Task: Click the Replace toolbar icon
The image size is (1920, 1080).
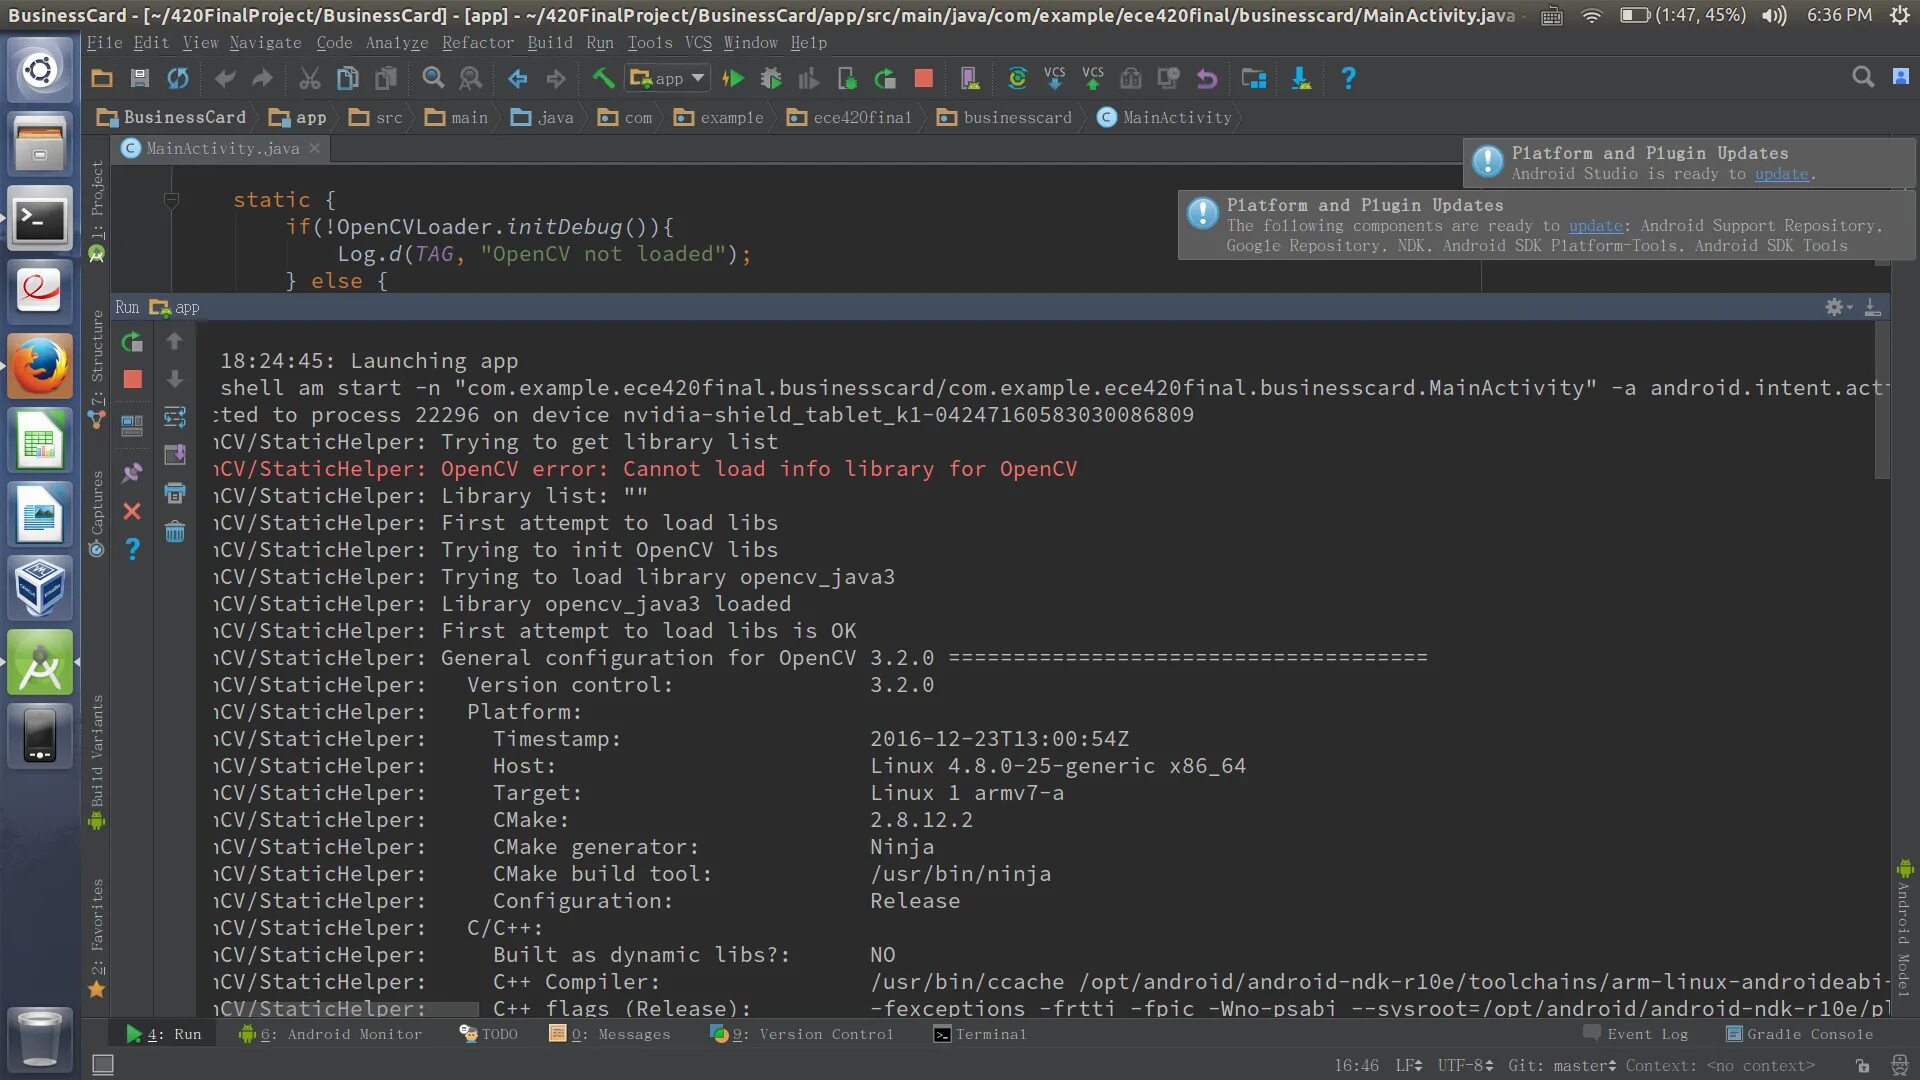Action: 470,78
